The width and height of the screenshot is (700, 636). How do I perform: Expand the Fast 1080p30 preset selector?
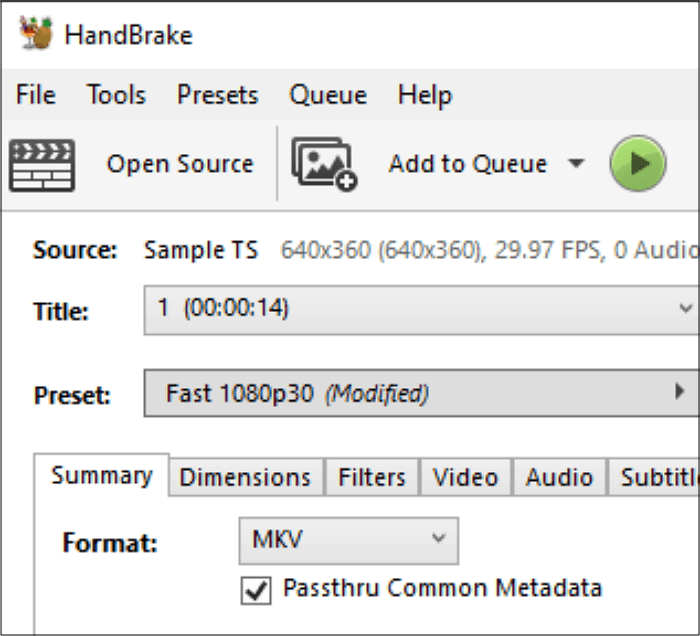(420, 393)
